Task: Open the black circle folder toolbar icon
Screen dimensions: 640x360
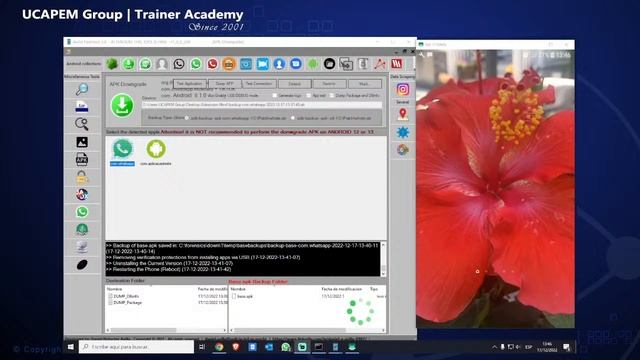Action: coord(329,64)
